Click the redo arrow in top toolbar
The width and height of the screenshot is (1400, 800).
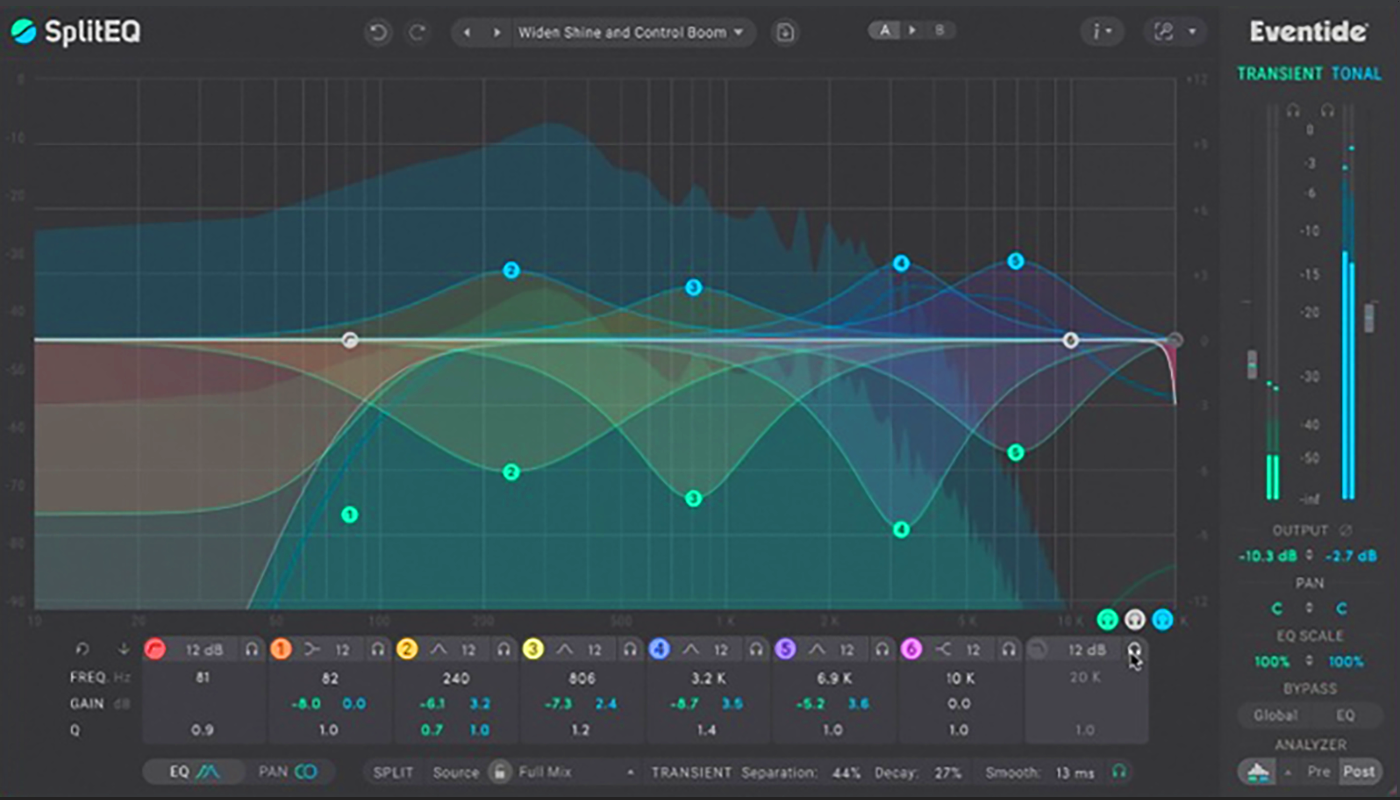click(x=416, y=32)
